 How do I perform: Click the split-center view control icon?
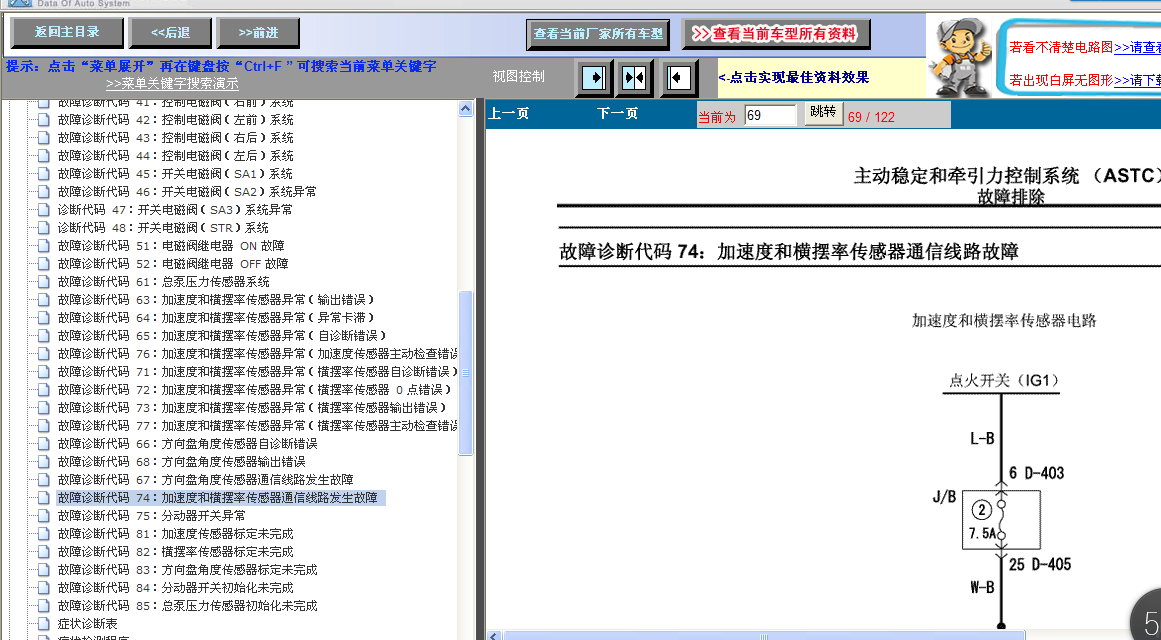pyautogui.click(x=635, y=78)
